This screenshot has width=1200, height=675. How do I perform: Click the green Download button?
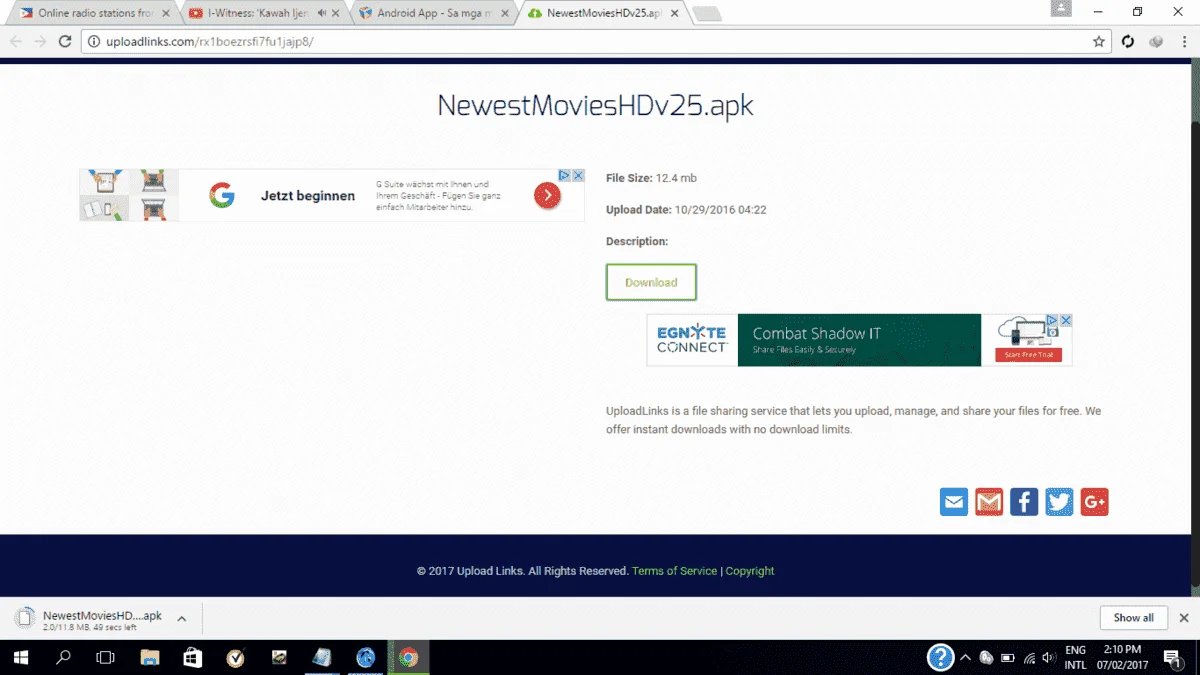click(651, 282)
